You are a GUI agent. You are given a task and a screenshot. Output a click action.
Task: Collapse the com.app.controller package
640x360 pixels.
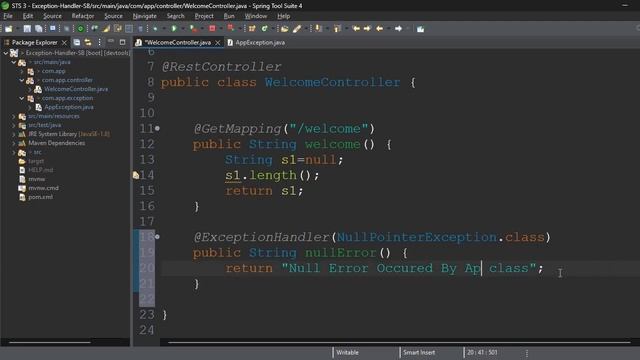[x=22, y=80]
